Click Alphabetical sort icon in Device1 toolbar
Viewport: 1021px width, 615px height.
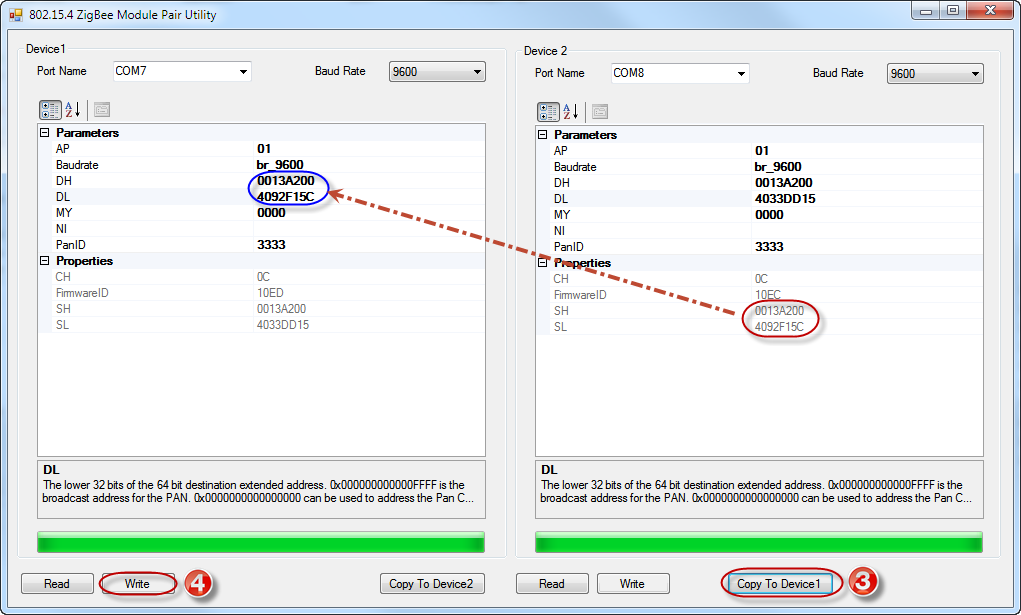click(73, 109)
